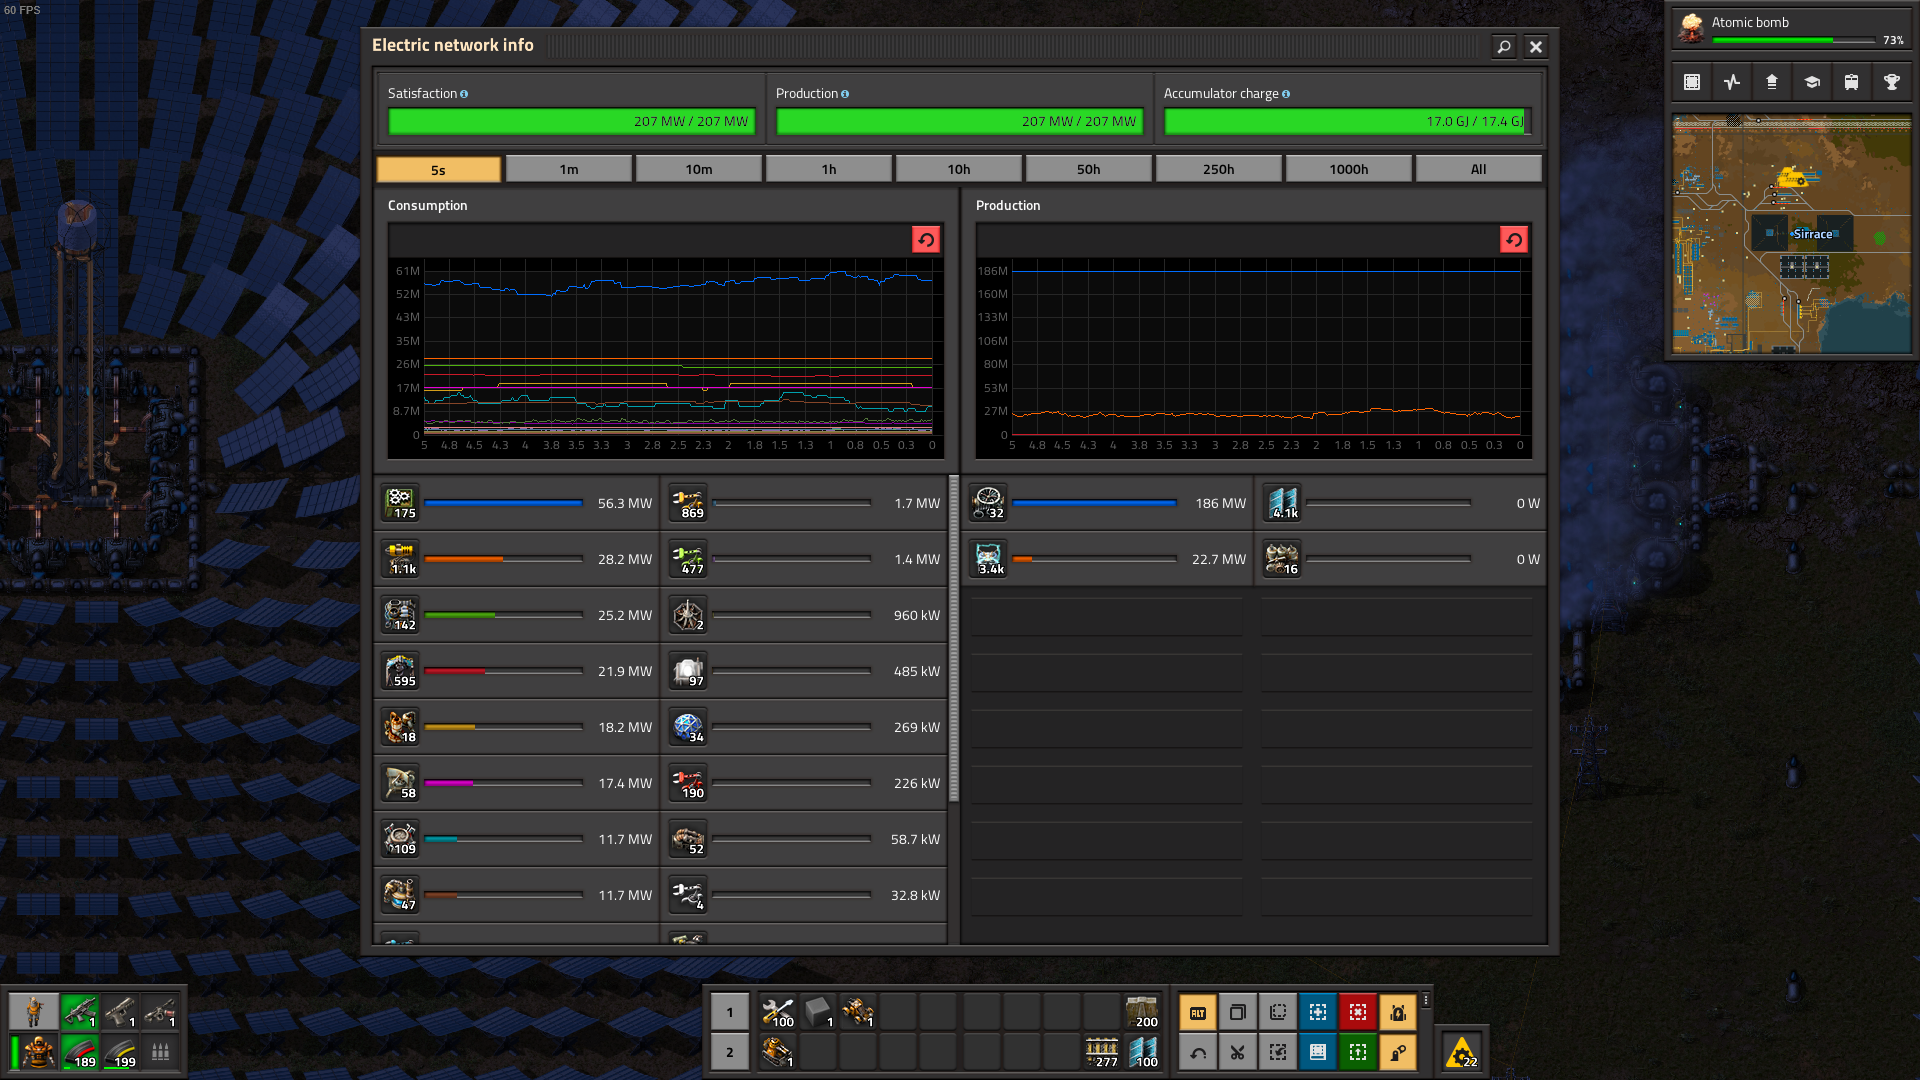The image size is (1920, 1080).
Task: Switch to the 1000h time range tab
Action: click(1349, 169)
